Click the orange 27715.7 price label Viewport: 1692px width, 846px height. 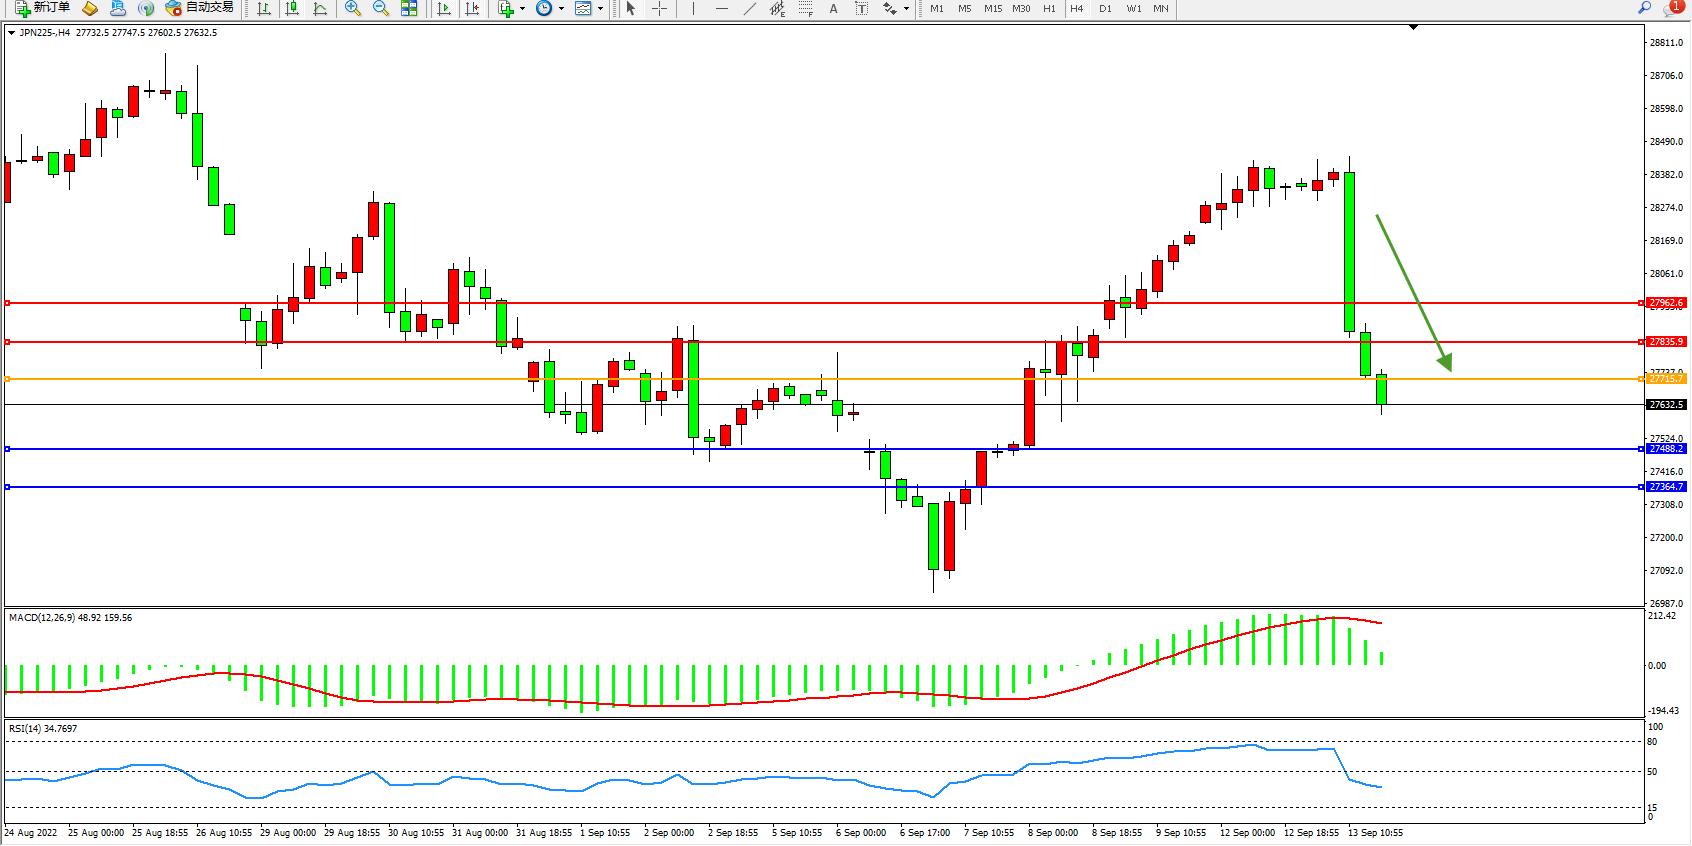(1666, 379)
